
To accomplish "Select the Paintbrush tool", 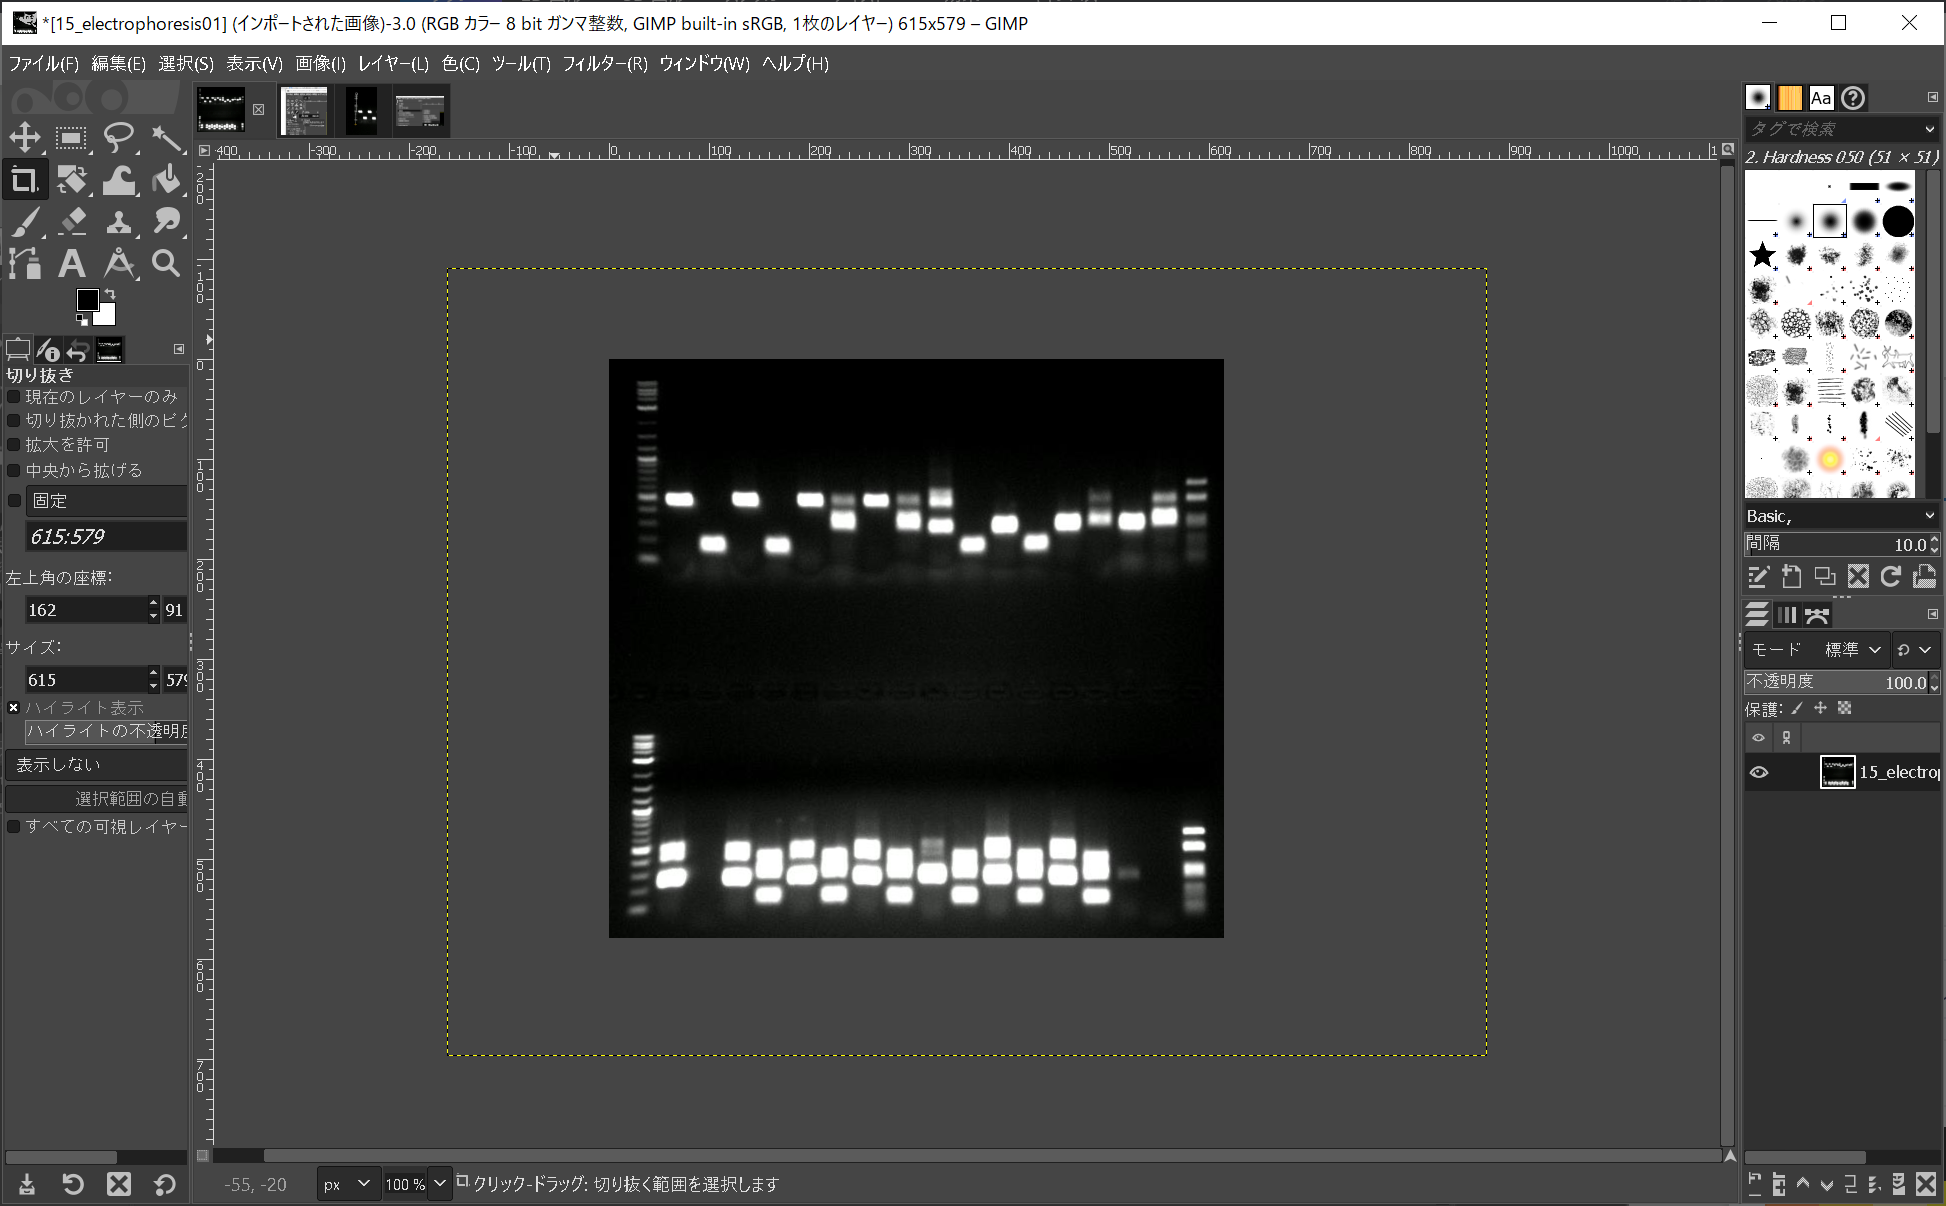I will click(25, 221).
